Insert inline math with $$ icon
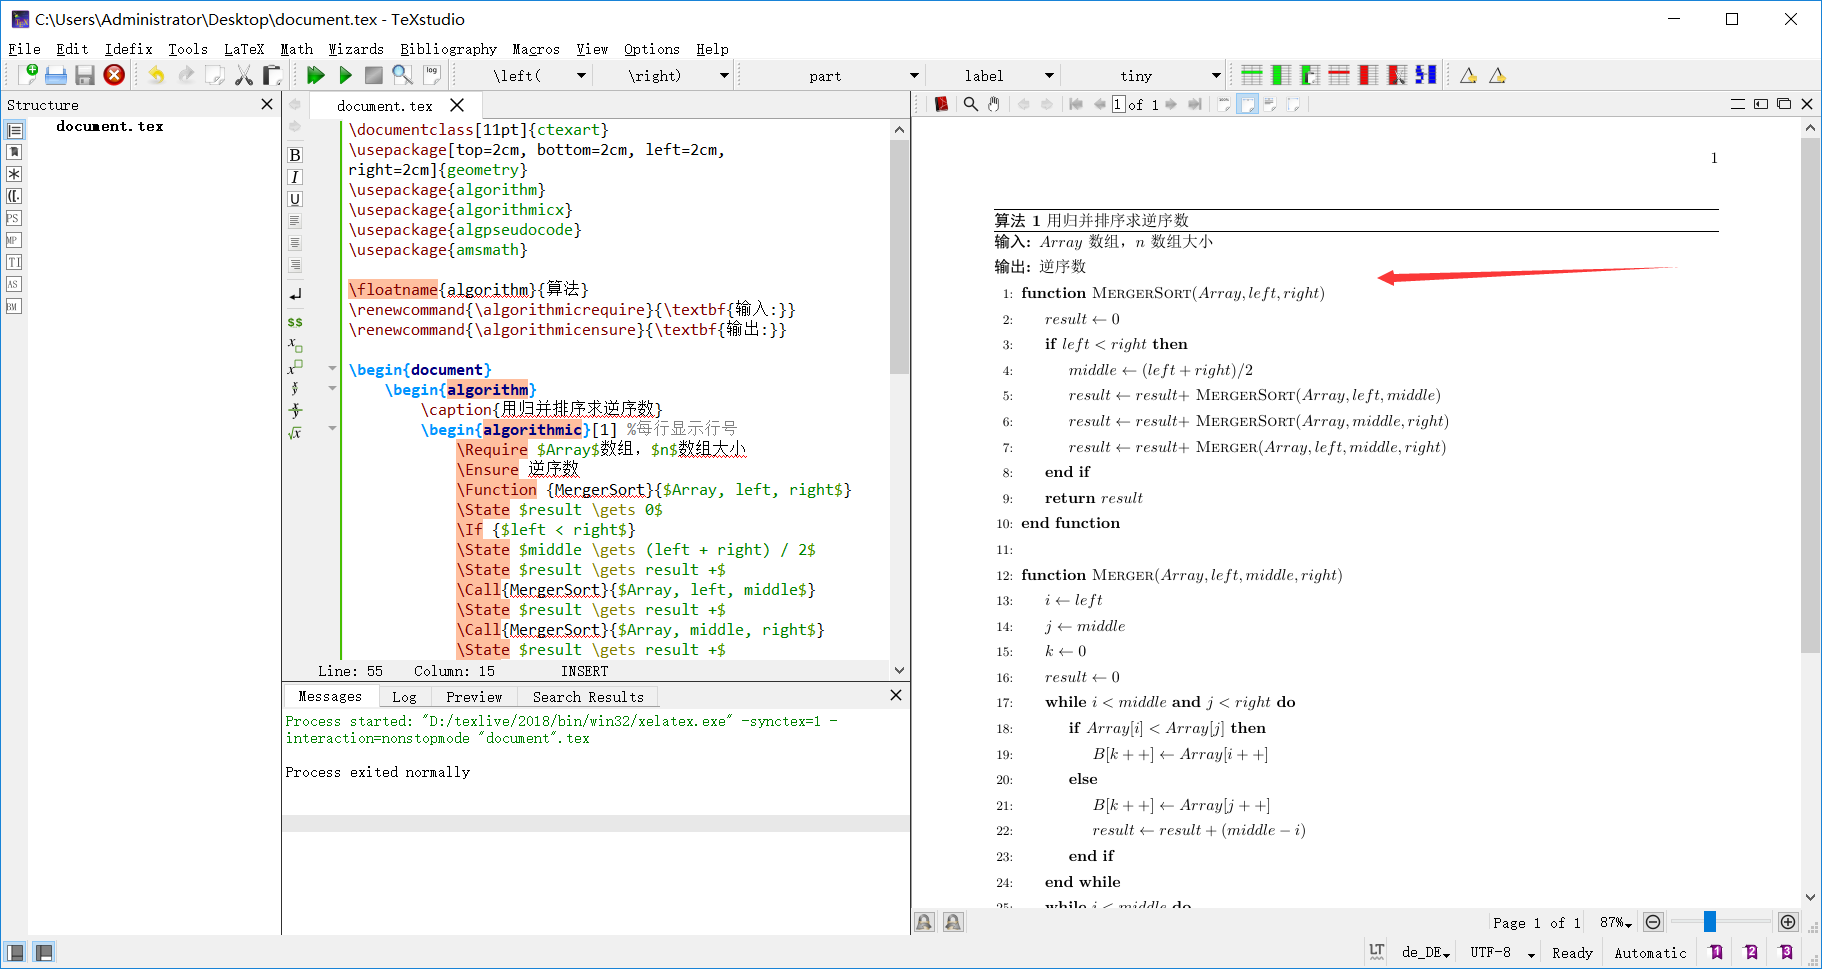The image size is (1822, 969). (x=295, y=322)
